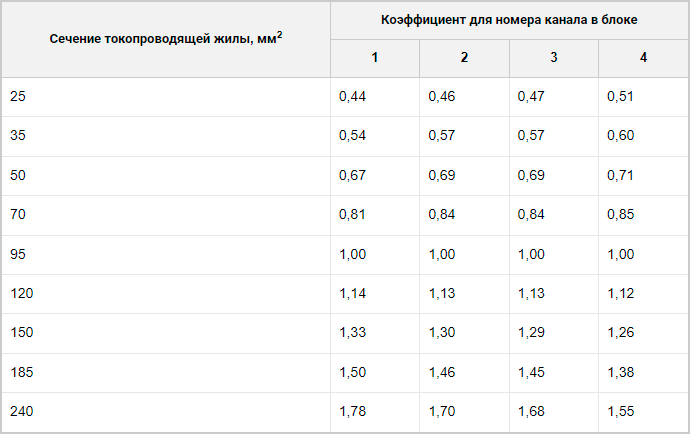Viewport: 690px width, 434px height.
Task: Select column header for channel 2
Action: pos(464,57)
